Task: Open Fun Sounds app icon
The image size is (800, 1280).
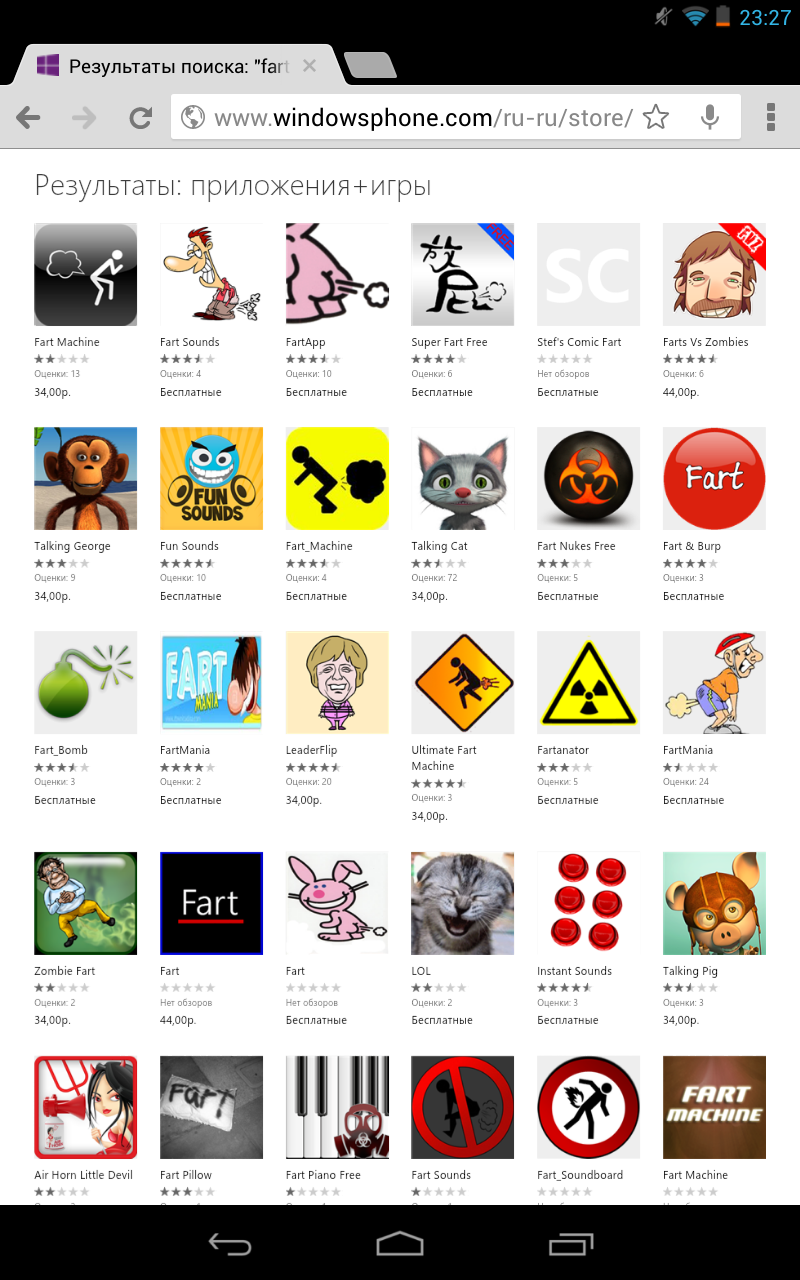Action: 212,478
